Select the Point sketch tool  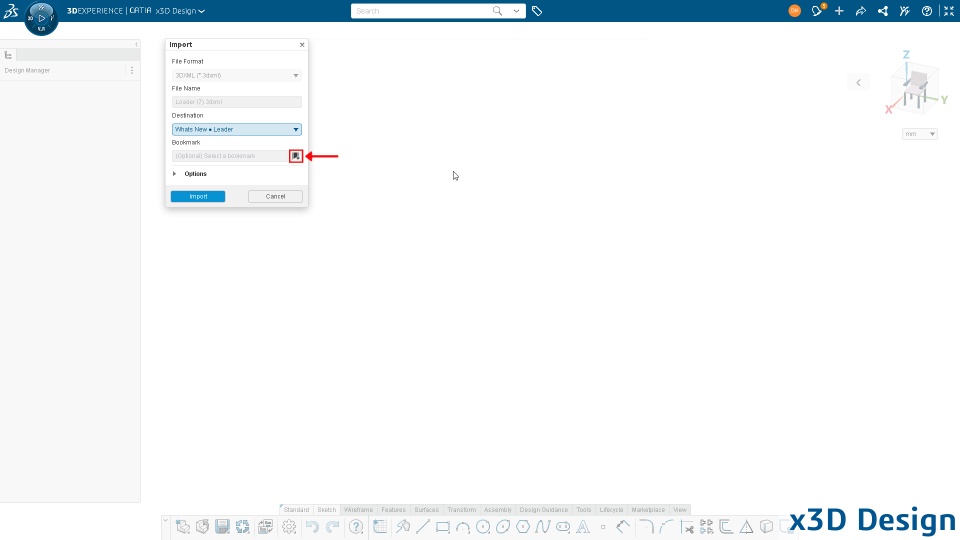[x=603, y=527]
